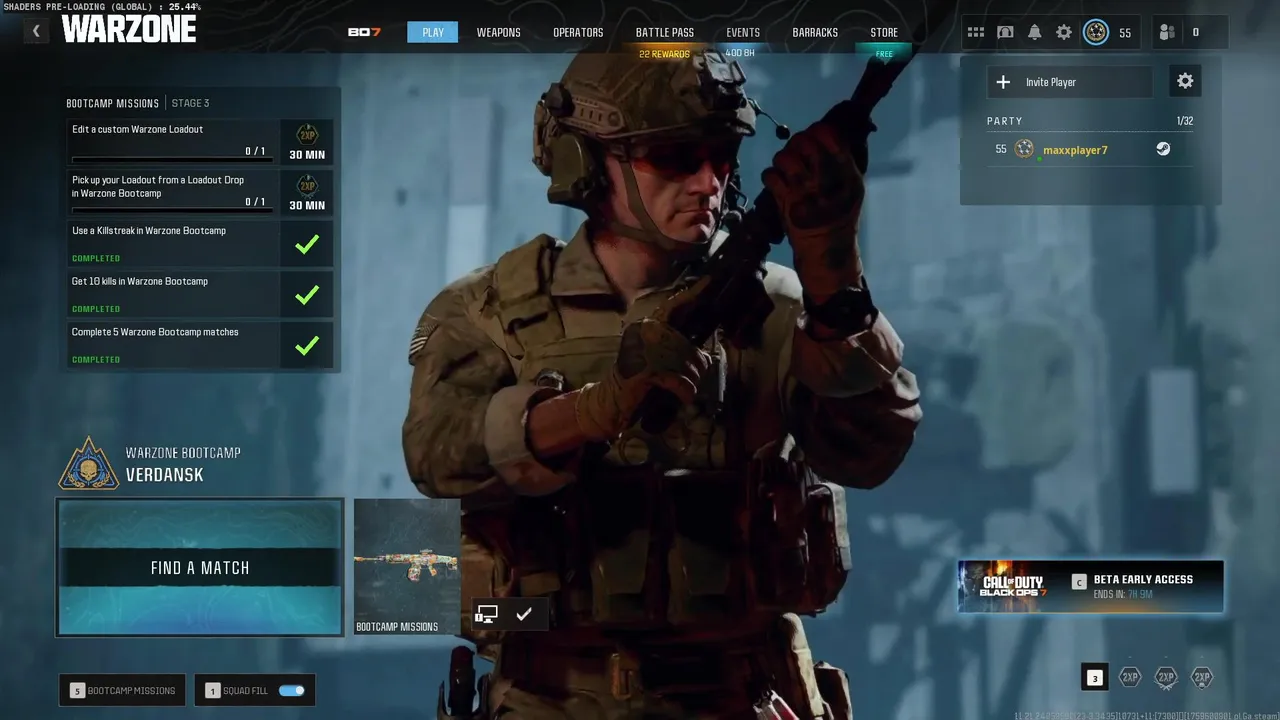1280x720 pixels.
Task: Click the Steam platform icon for maxxplayer7
Action: pos(1163,149)
